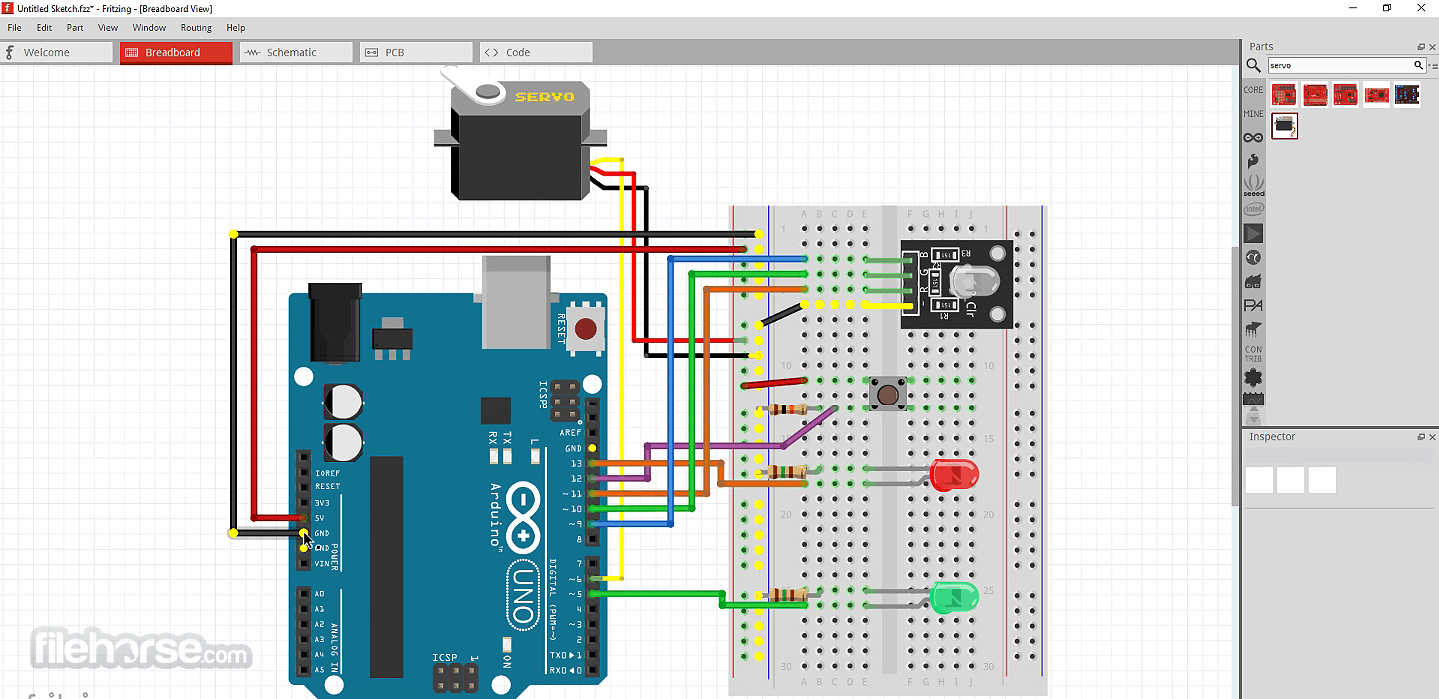Select the PA parts bin icon
The image size is (1439, 699).
point(1253,305)
